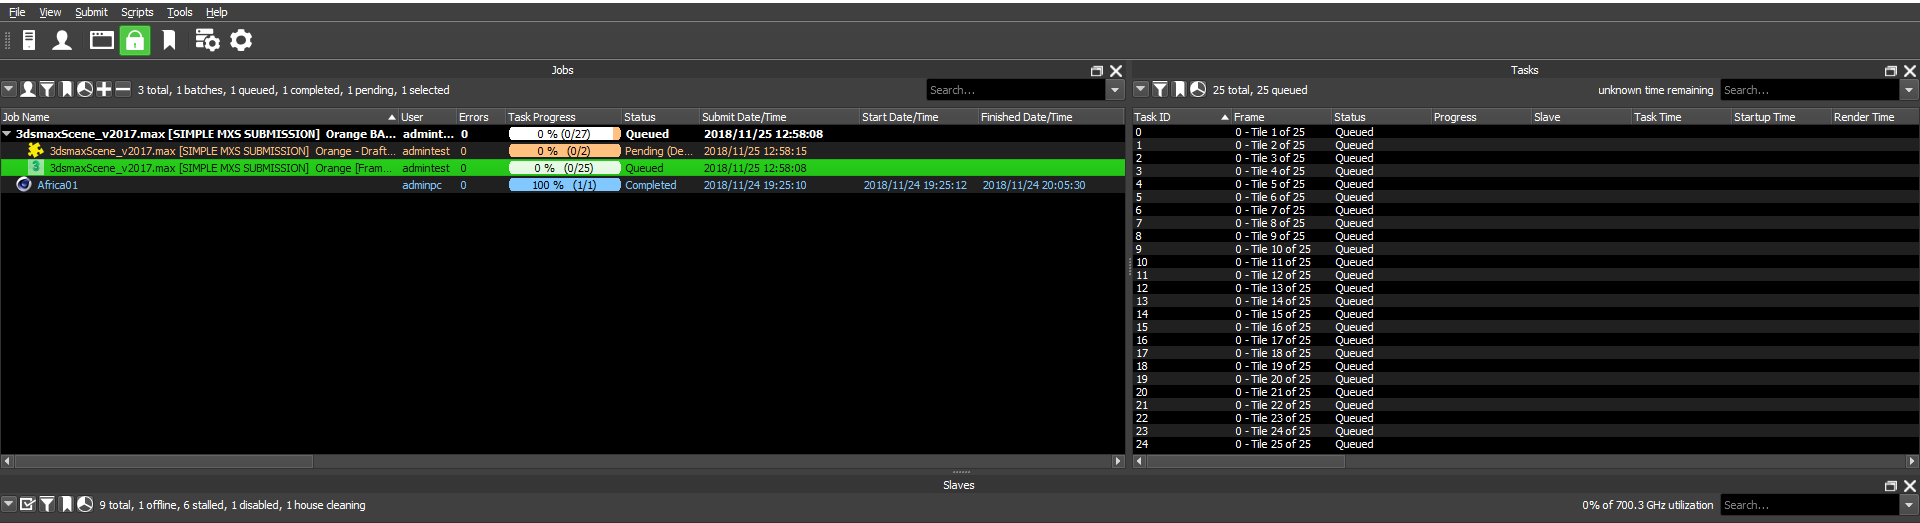Image resolution: width=1920 pixels, height=523 pixels.
Task: Sort jobs by Task Progress column header
Action: 541,117
